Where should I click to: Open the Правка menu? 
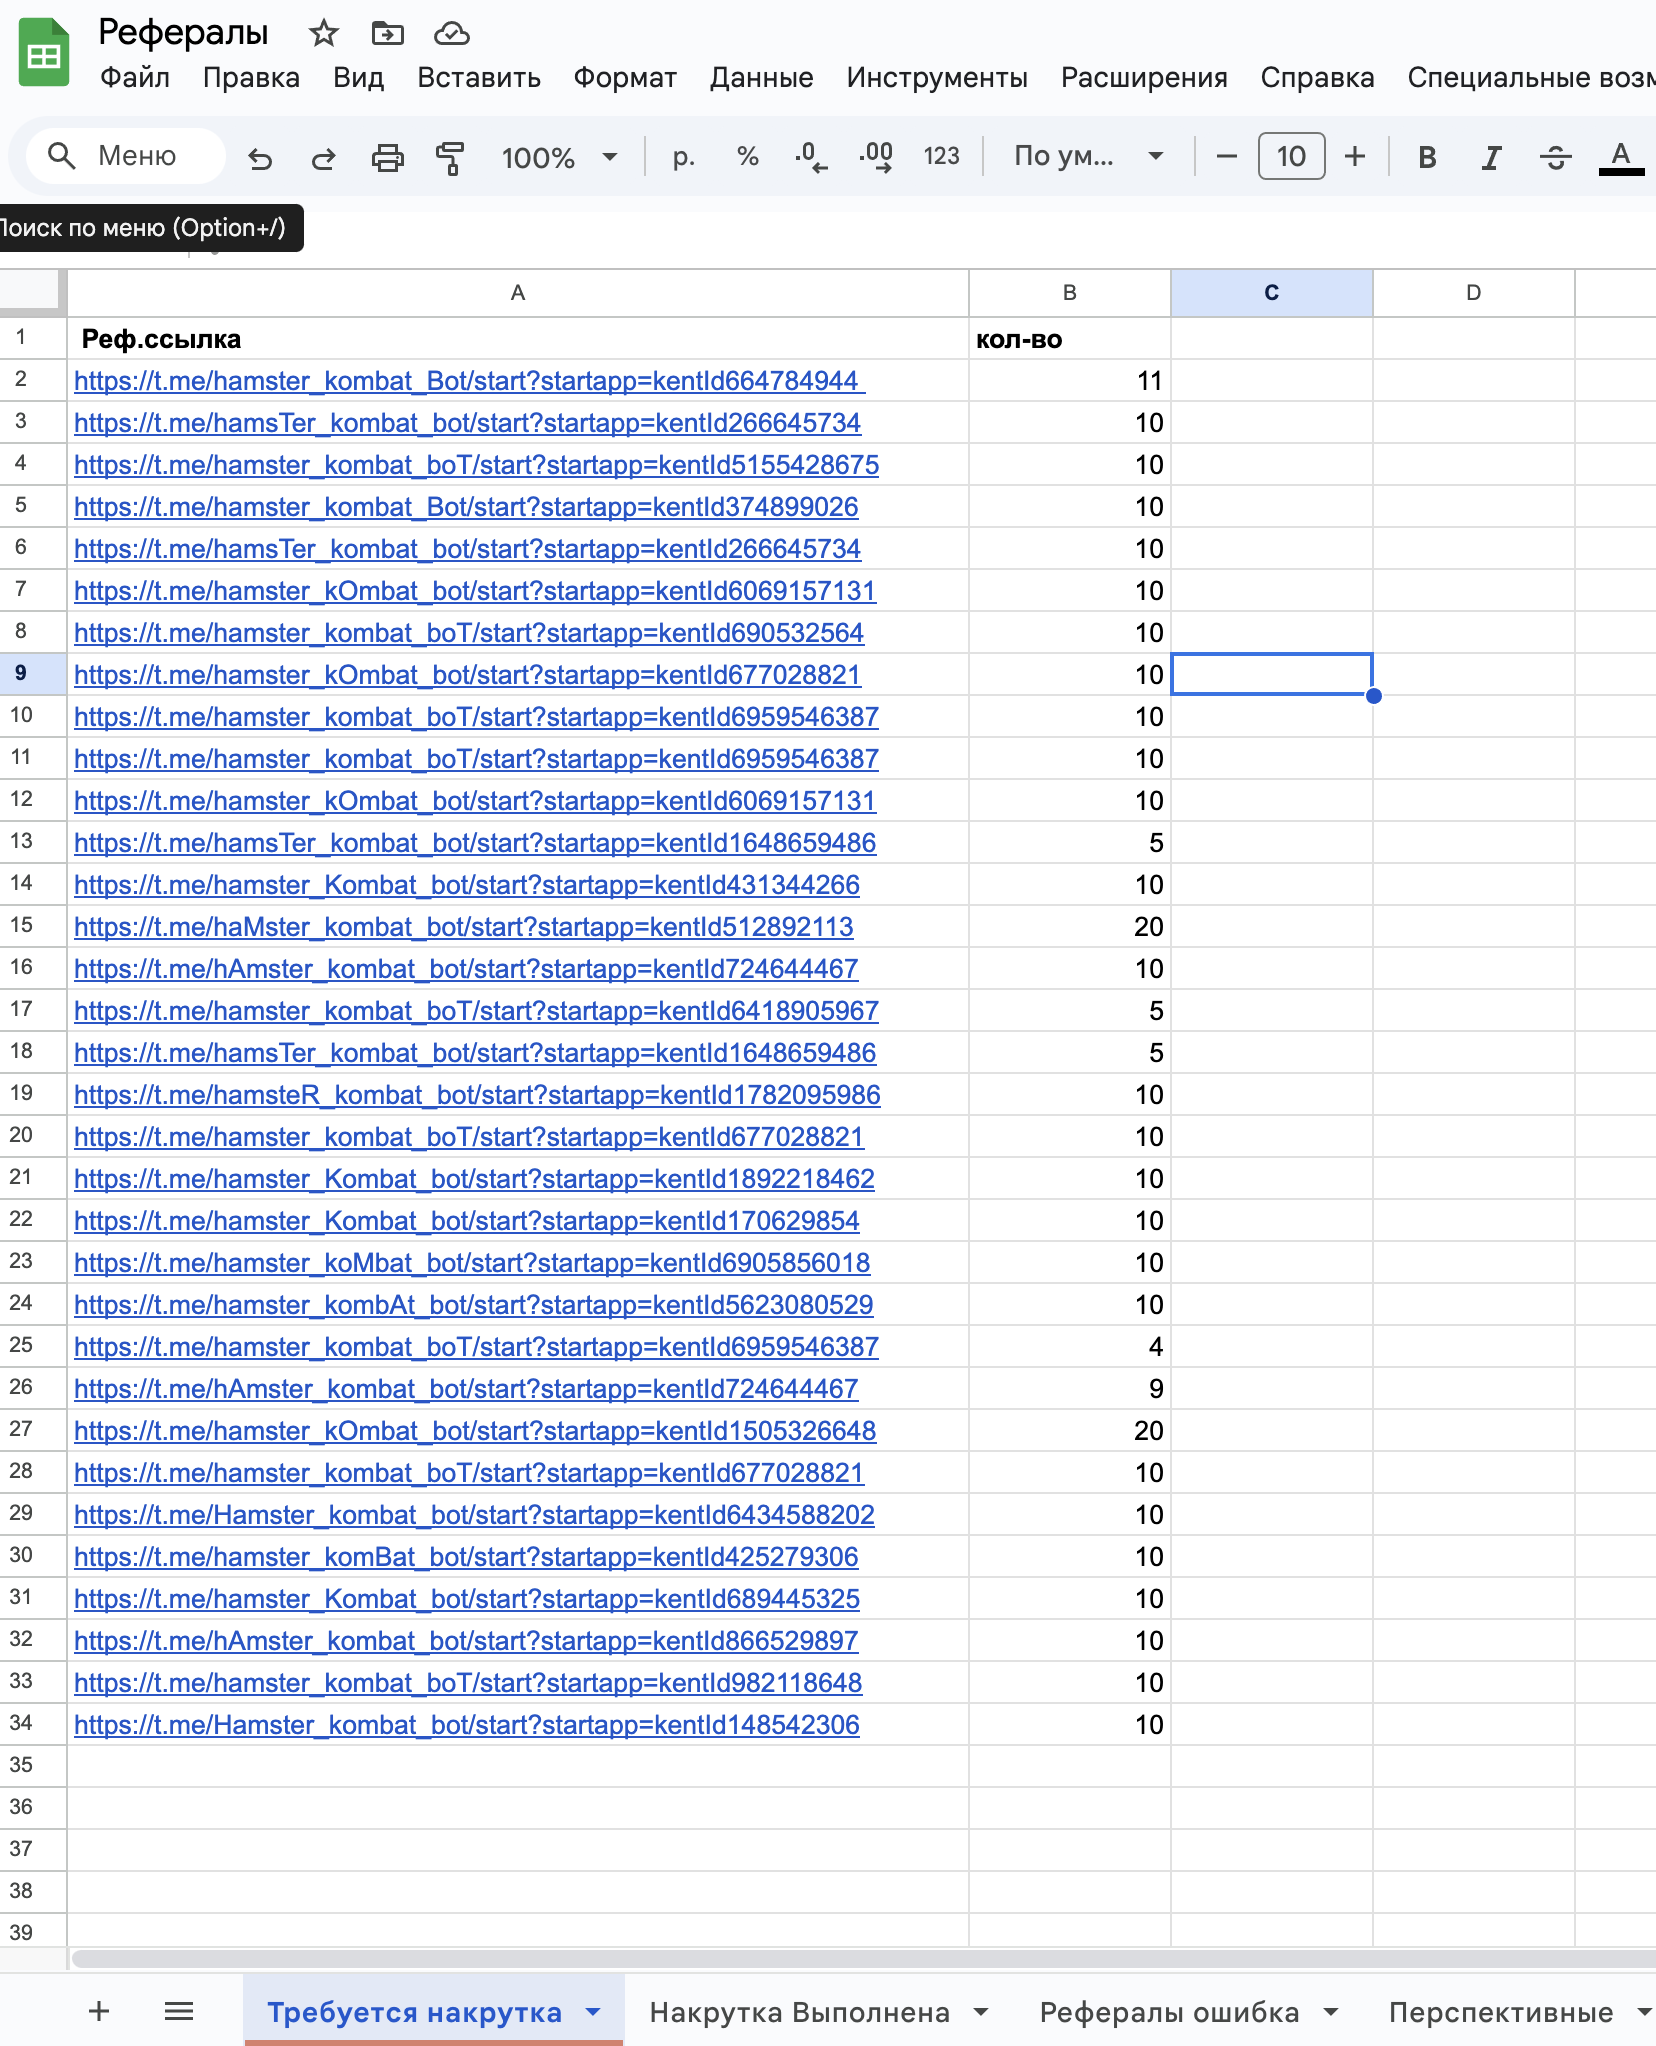251,77
